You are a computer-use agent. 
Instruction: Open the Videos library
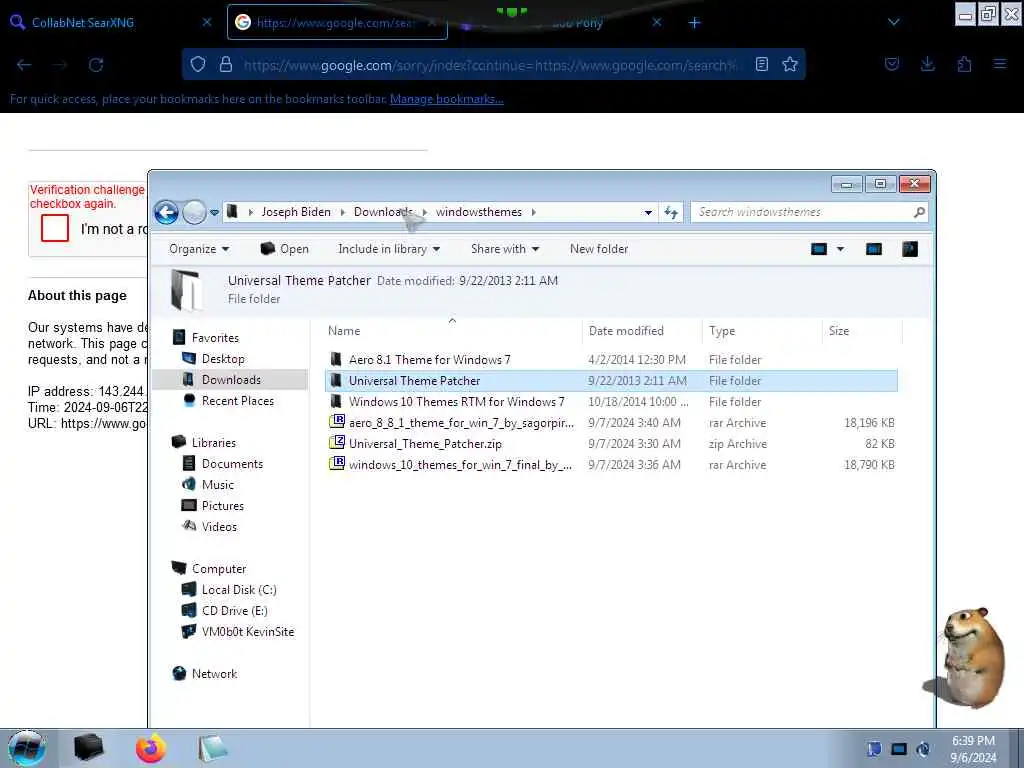click(x=219, y=526)
